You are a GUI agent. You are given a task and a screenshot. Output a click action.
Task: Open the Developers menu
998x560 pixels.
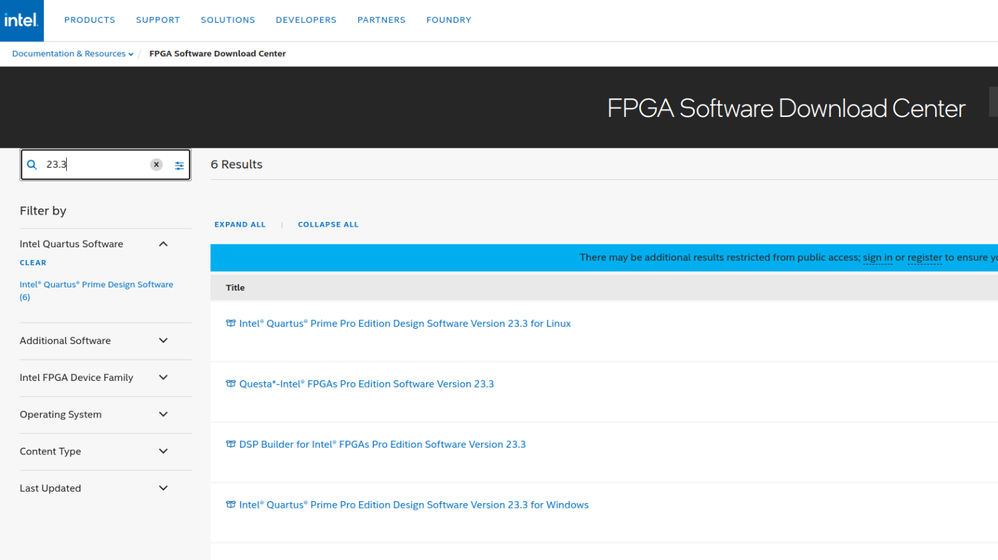[x=306, y=20]
